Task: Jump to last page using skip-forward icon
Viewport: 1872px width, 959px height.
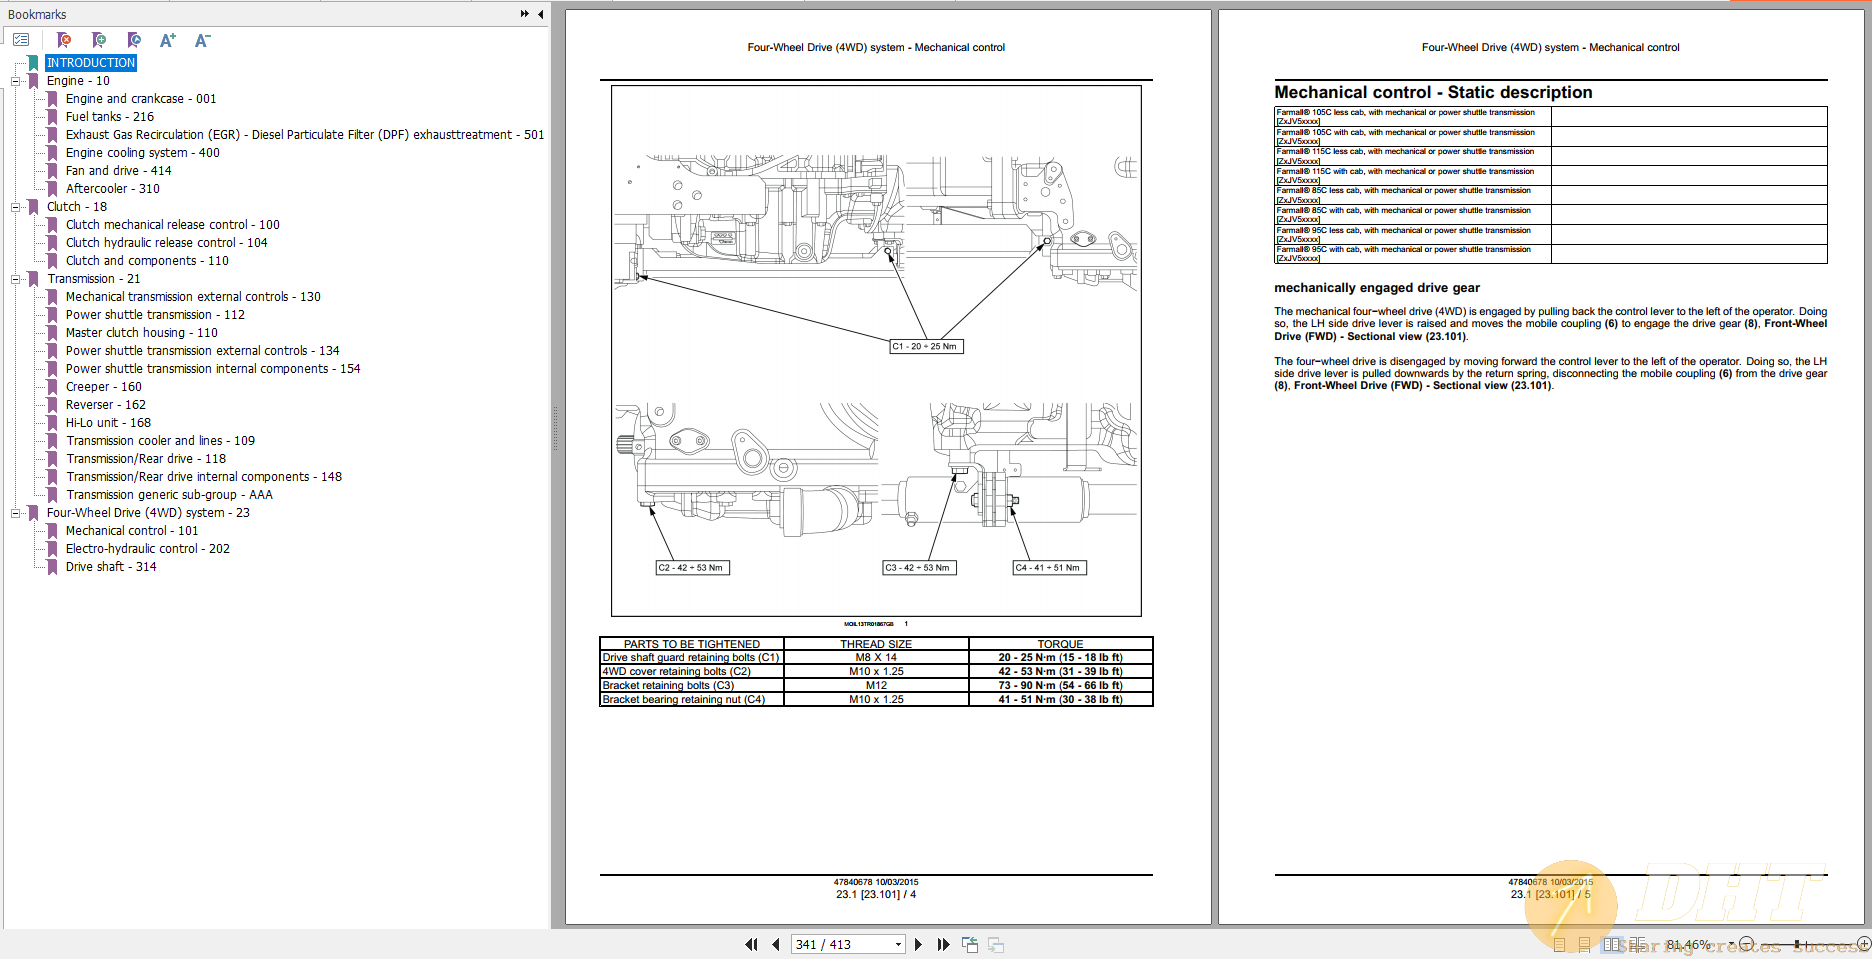Action: 943,944
